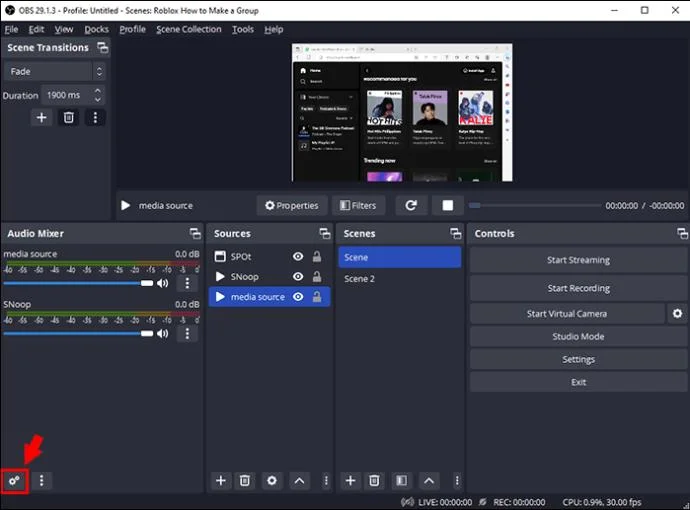Seek on the media playback timeline
Viewport: 690px width, 510px height.
535,205
